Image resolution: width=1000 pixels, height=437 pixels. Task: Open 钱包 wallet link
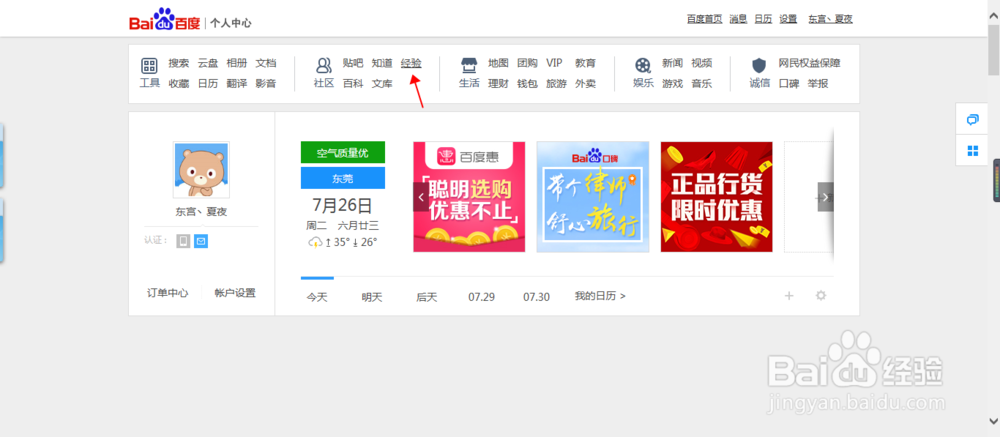click(x=527, y=84)
